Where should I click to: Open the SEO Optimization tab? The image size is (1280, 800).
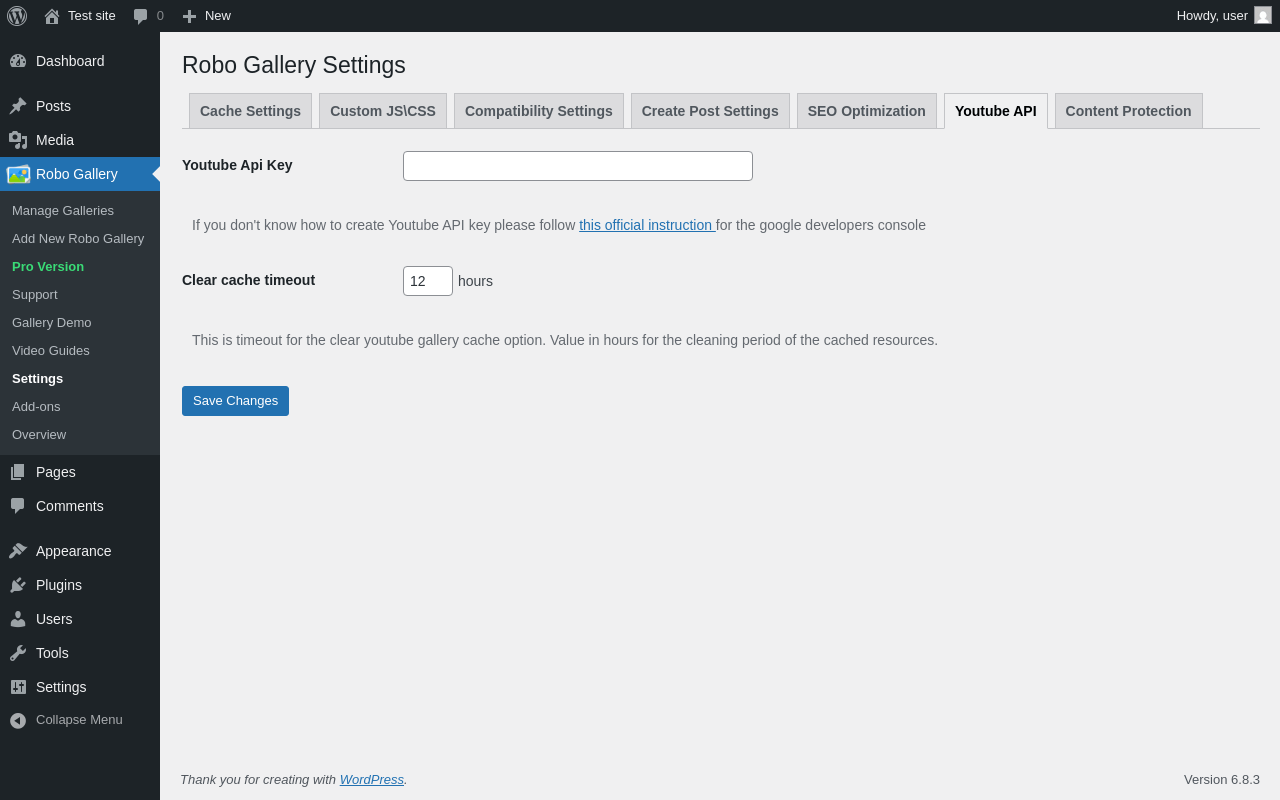point(866,111)
